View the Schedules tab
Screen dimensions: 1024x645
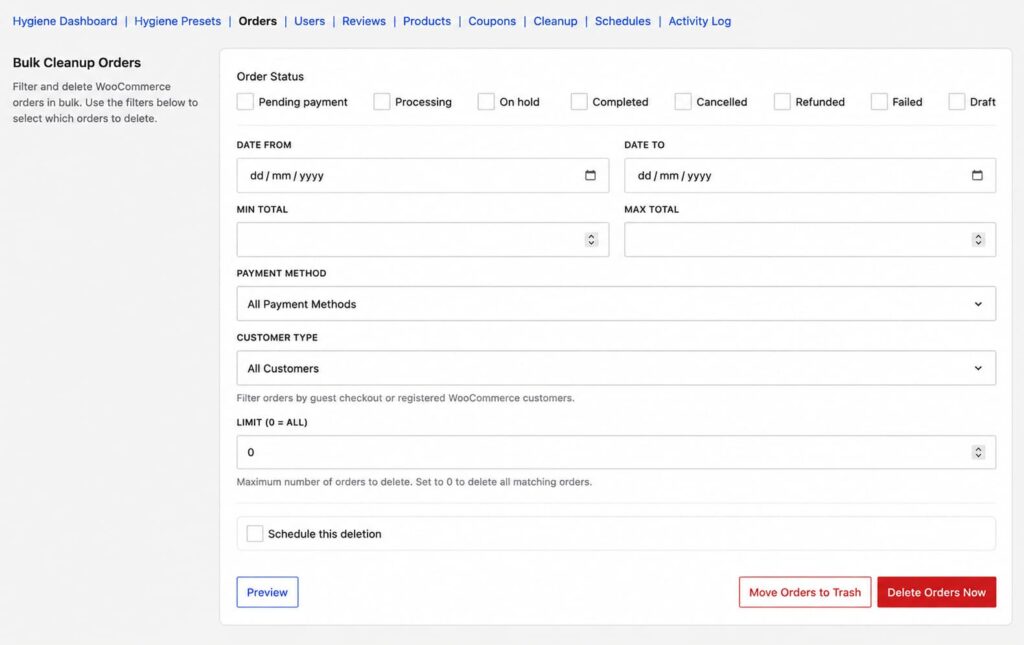pyautogui.click(x=622, y=21)
